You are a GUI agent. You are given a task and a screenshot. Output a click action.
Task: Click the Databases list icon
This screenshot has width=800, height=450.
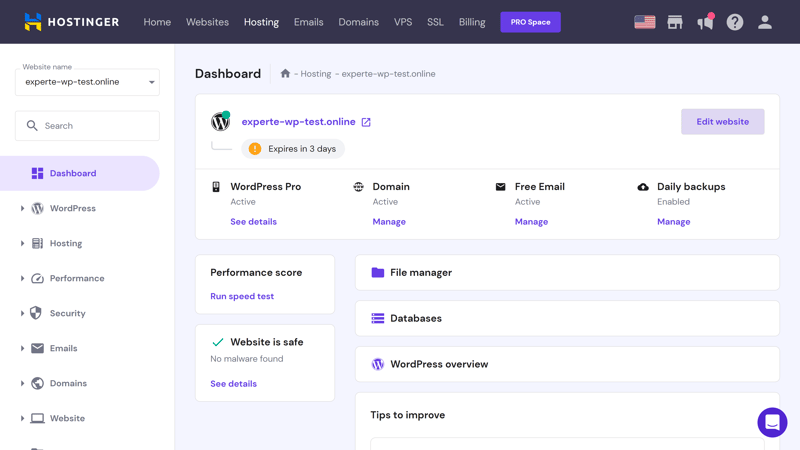coord(378,318)
